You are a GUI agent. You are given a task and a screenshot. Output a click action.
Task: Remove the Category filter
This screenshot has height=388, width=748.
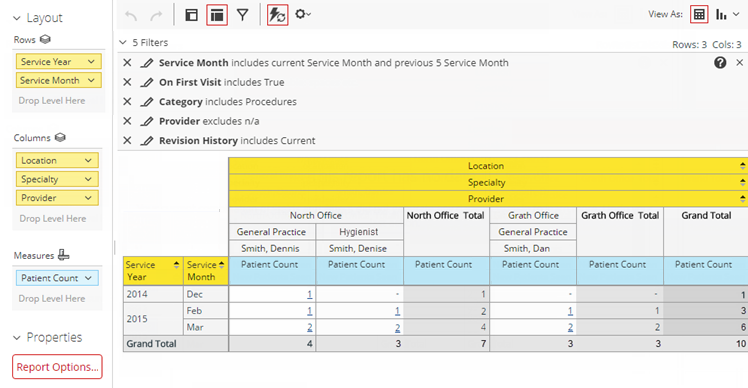pyautogui.click(x=127, y=102)
